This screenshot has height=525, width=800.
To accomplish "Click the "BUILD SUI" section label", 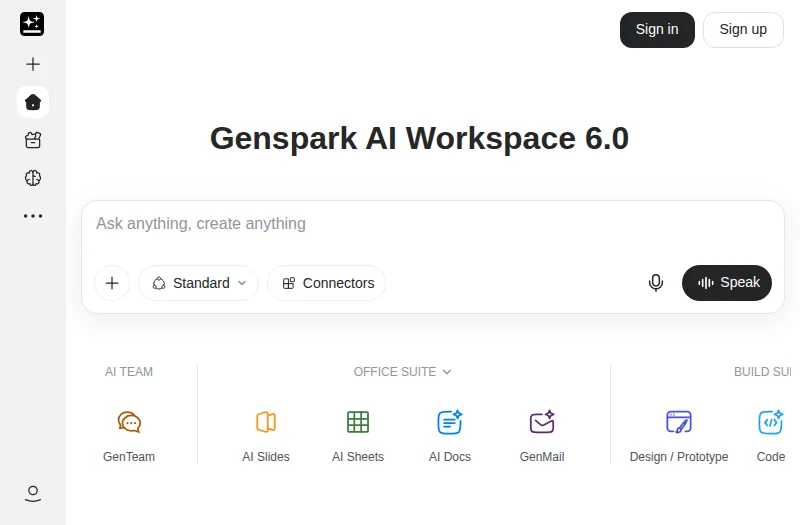I will pos(762,372).
